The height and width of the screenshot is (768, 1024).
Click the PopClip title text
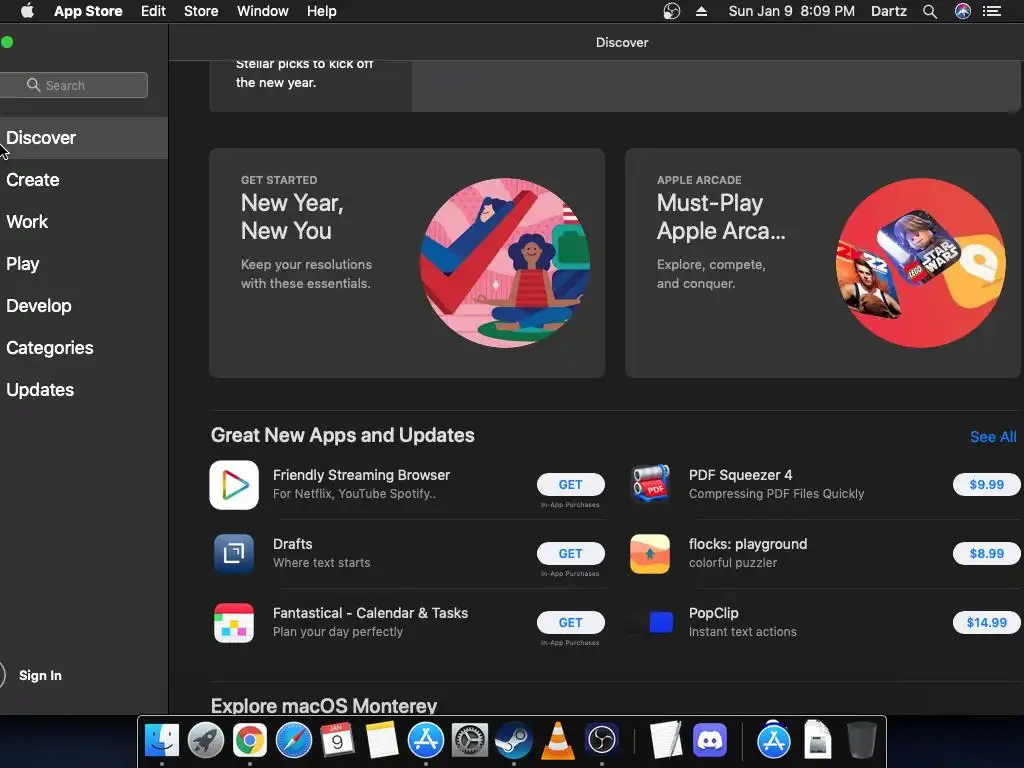click(x=713, y=613)
